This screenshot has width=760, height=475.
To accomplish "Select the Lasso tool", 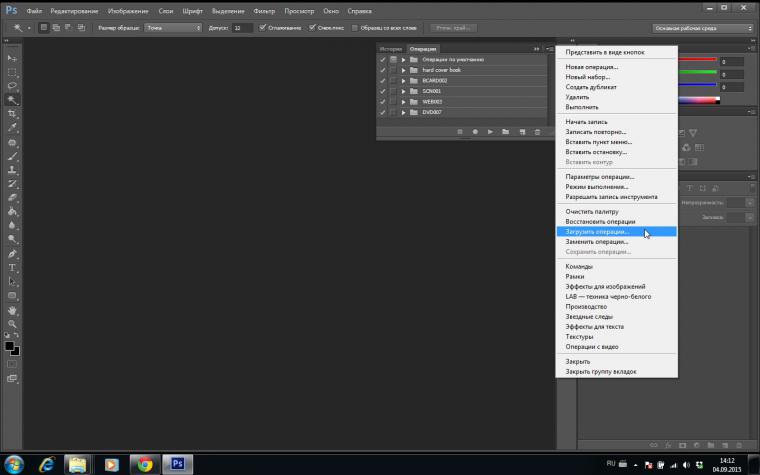I will coord(12,86).
